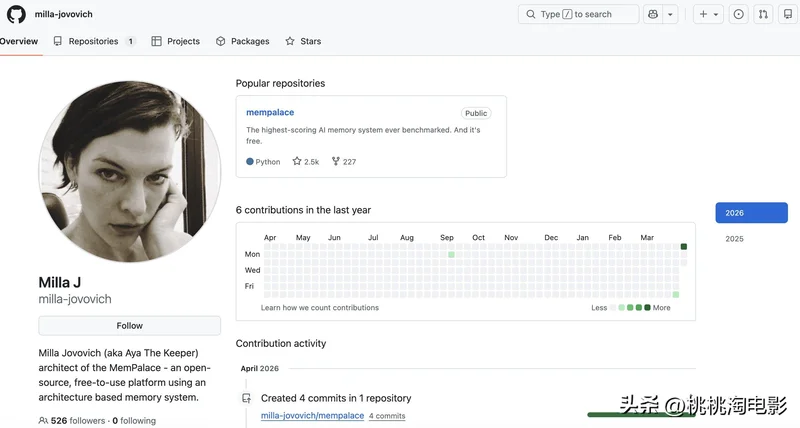Open the repositories icon at far right of header
This screenshot has height=428, width=800.
coord(788,14)
